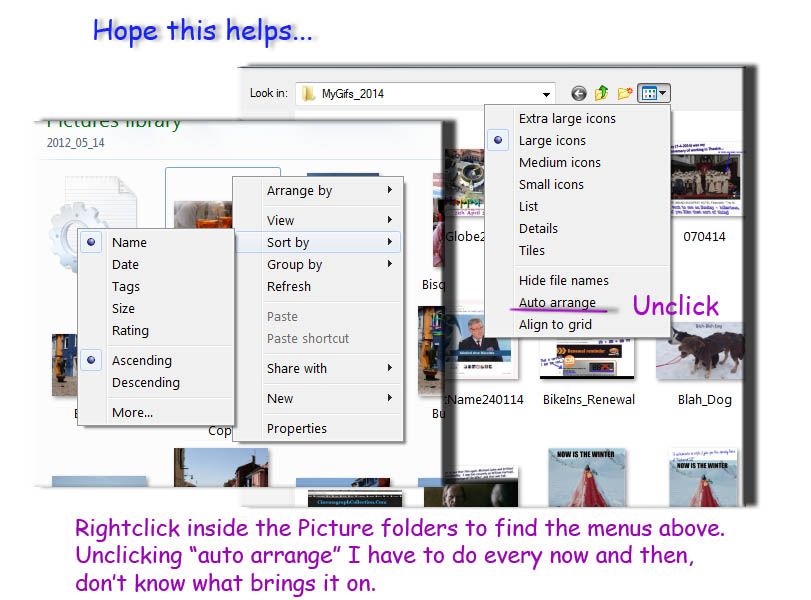Expand the Group by submenu
Screen dimensions: 811x600
(318, 264)
